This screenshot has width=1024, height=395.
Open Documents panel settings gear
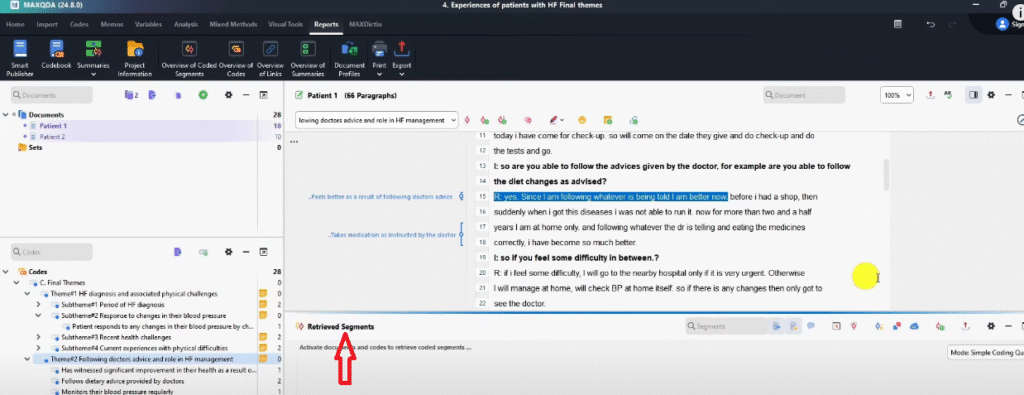[229, 95]
